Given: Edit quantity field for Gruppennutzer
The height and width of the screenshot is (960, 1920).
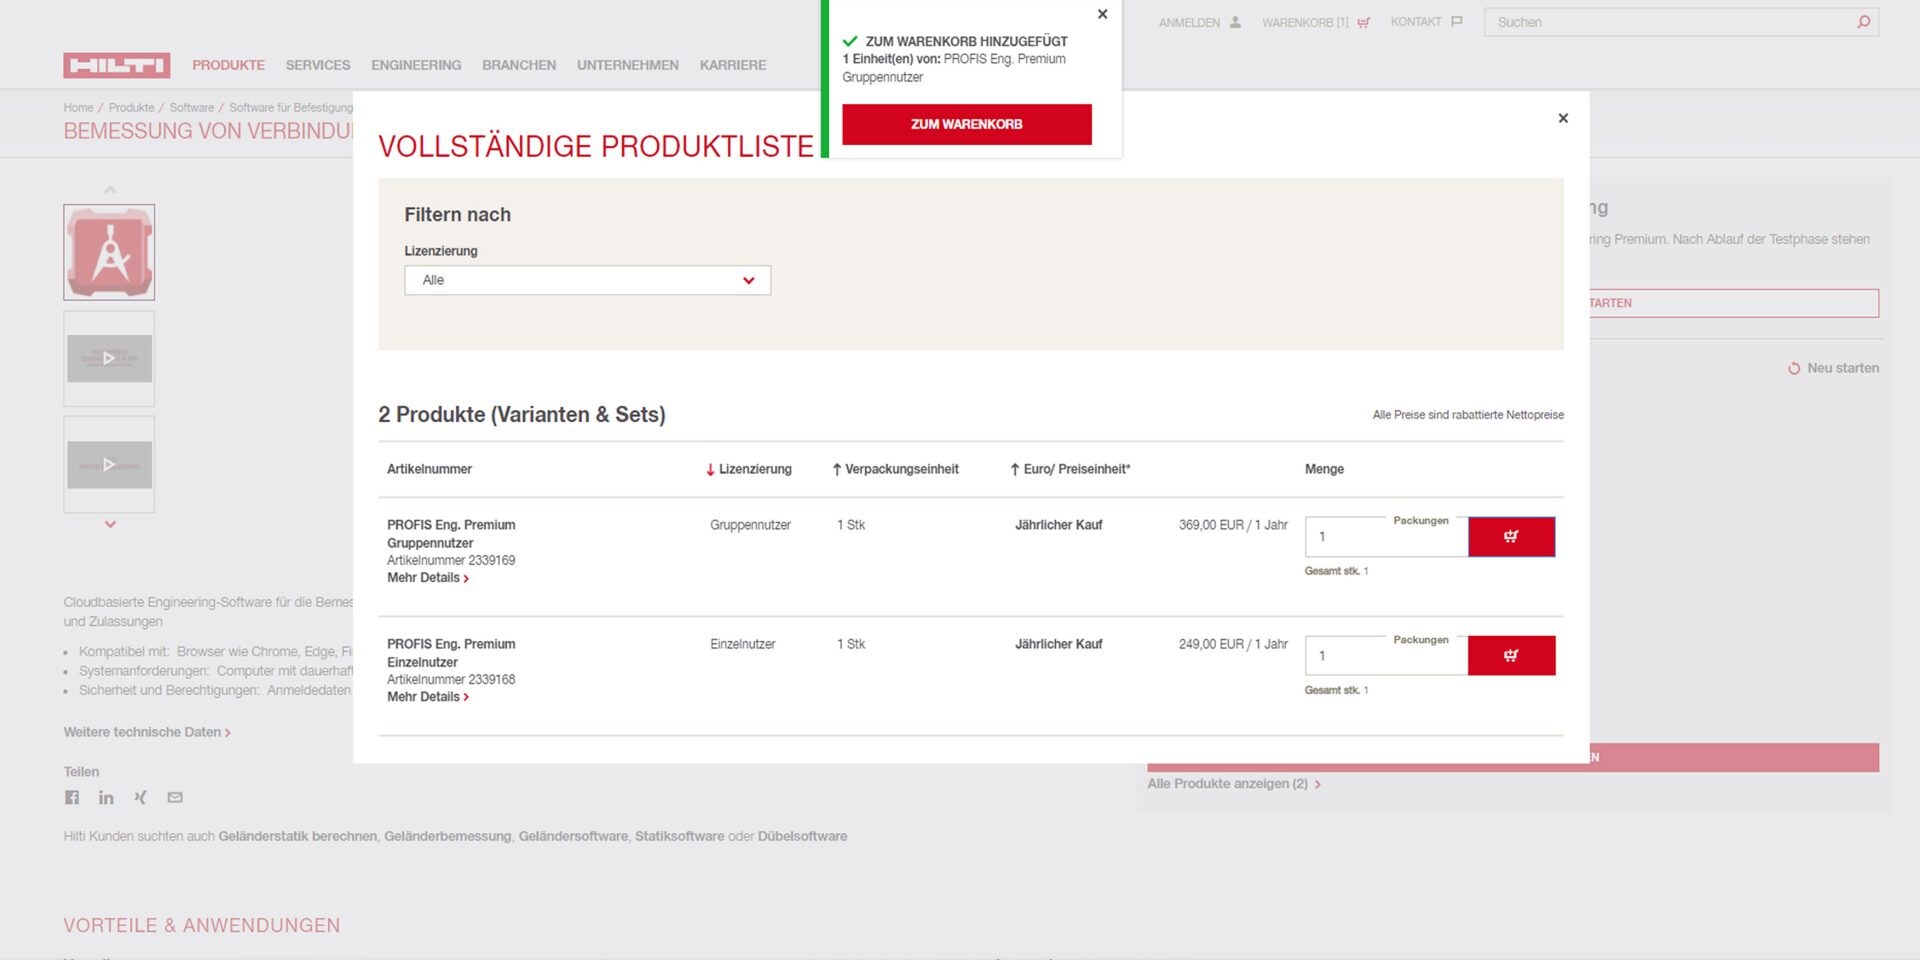Looking at the screenshot, I should coord(1386,537).
